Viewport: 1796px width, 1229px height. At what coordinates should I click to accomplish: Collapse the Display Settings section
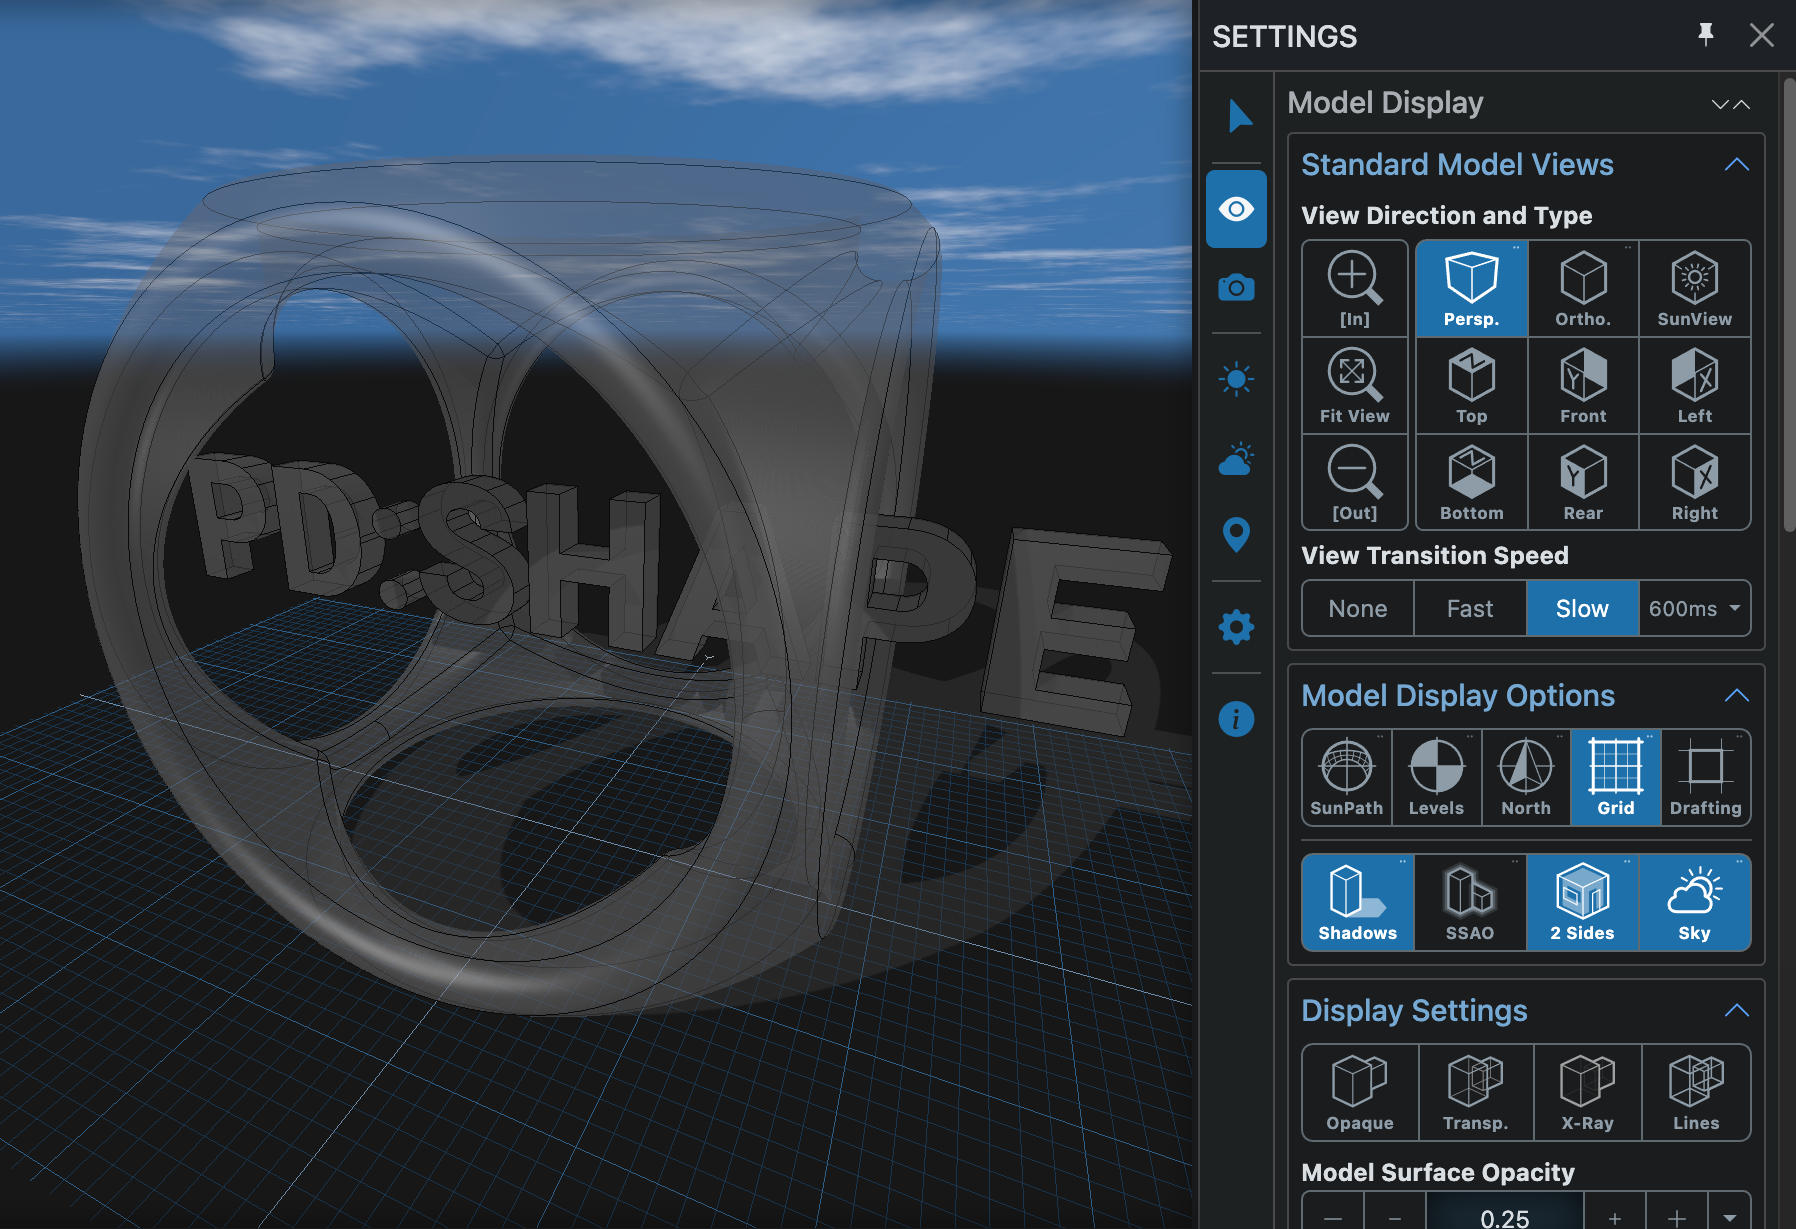[x=1736, y=1011]
